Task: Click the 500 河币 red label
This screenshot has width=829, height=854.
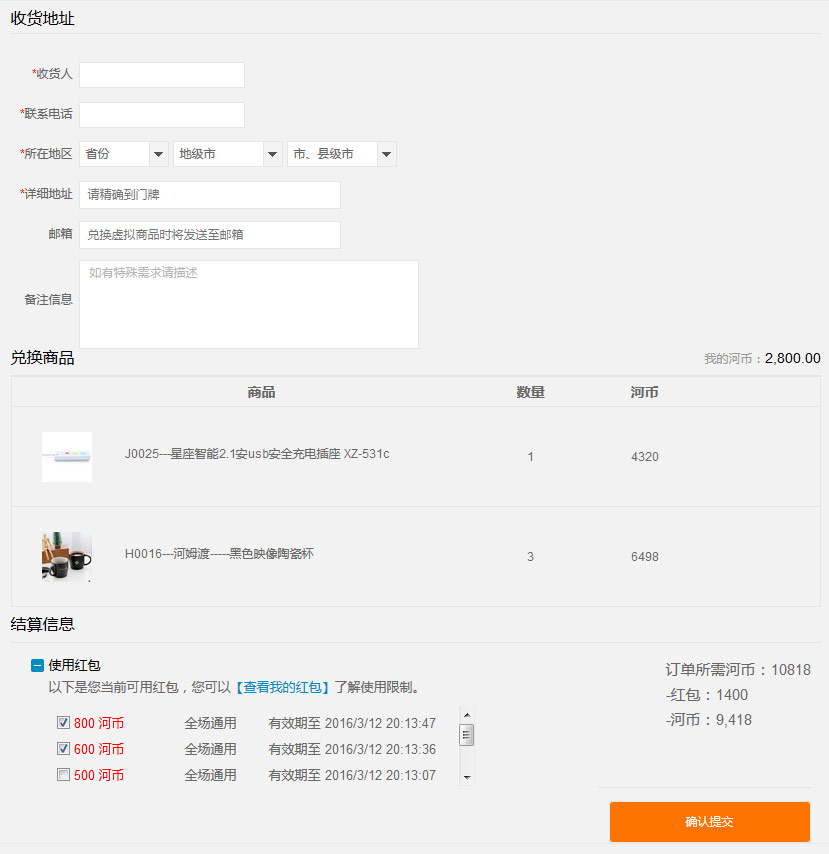Action: [x=99, y=775]
